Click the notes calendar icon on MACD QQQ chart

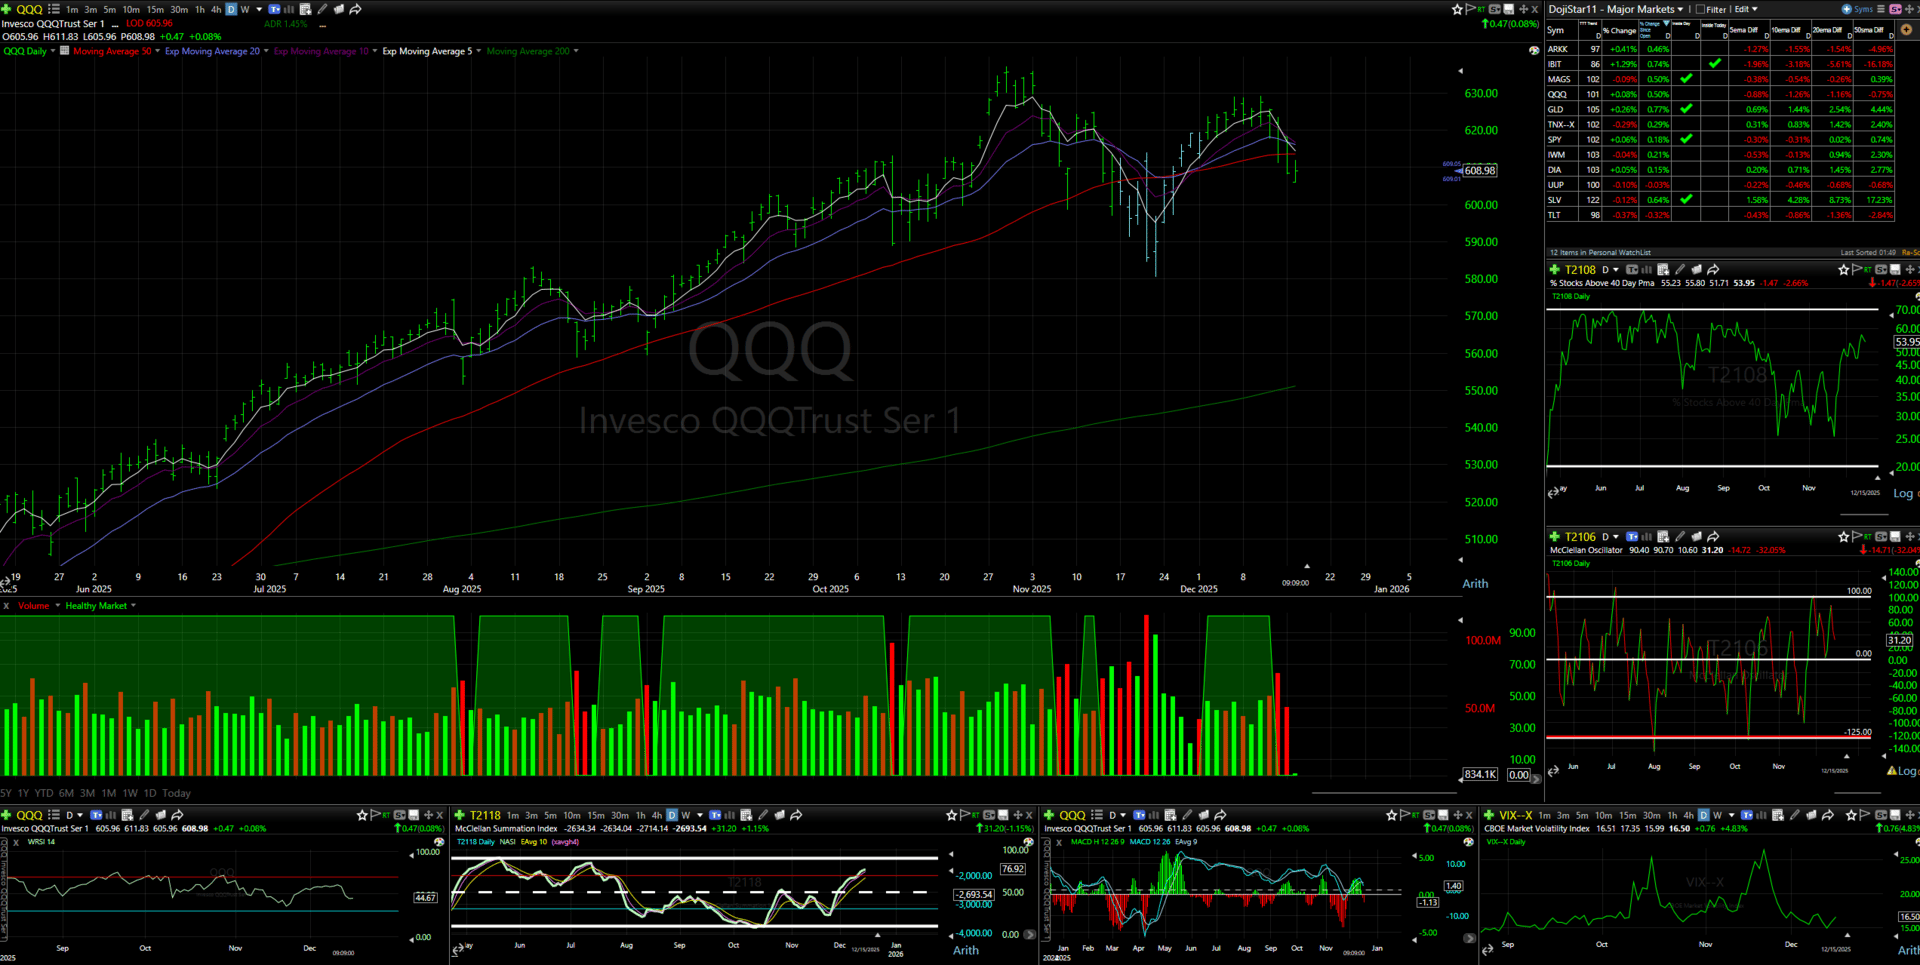[x=1170, y=815]
